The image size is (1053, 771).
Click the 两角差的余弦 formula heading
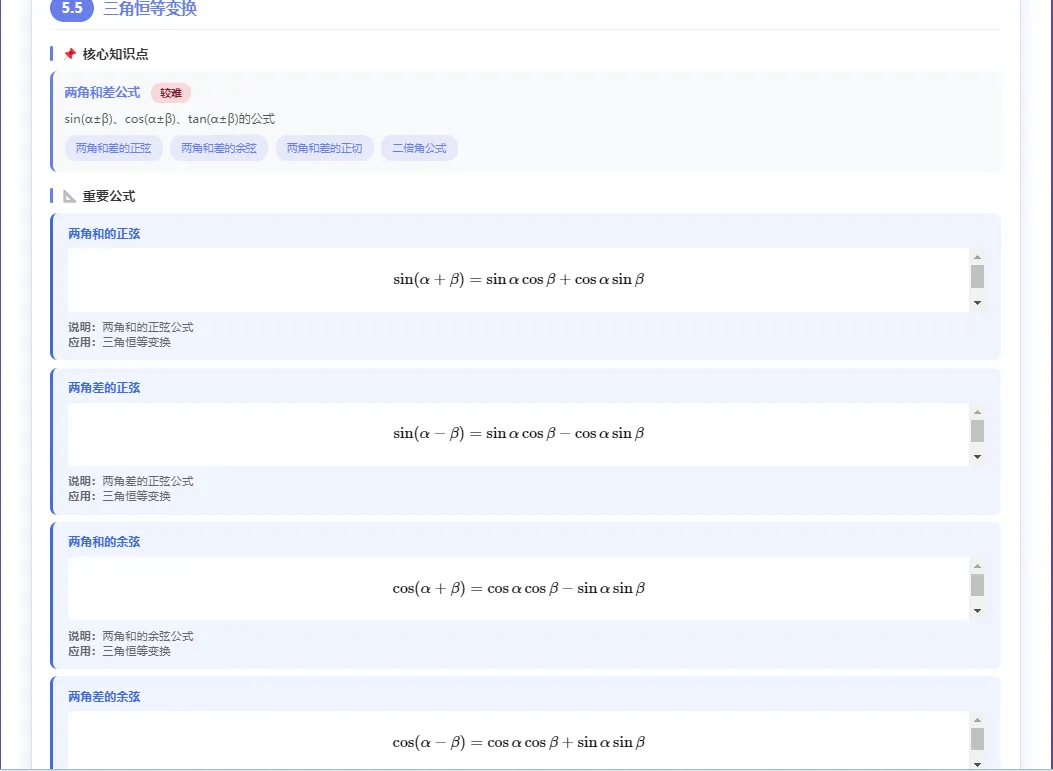coord(104,696)
